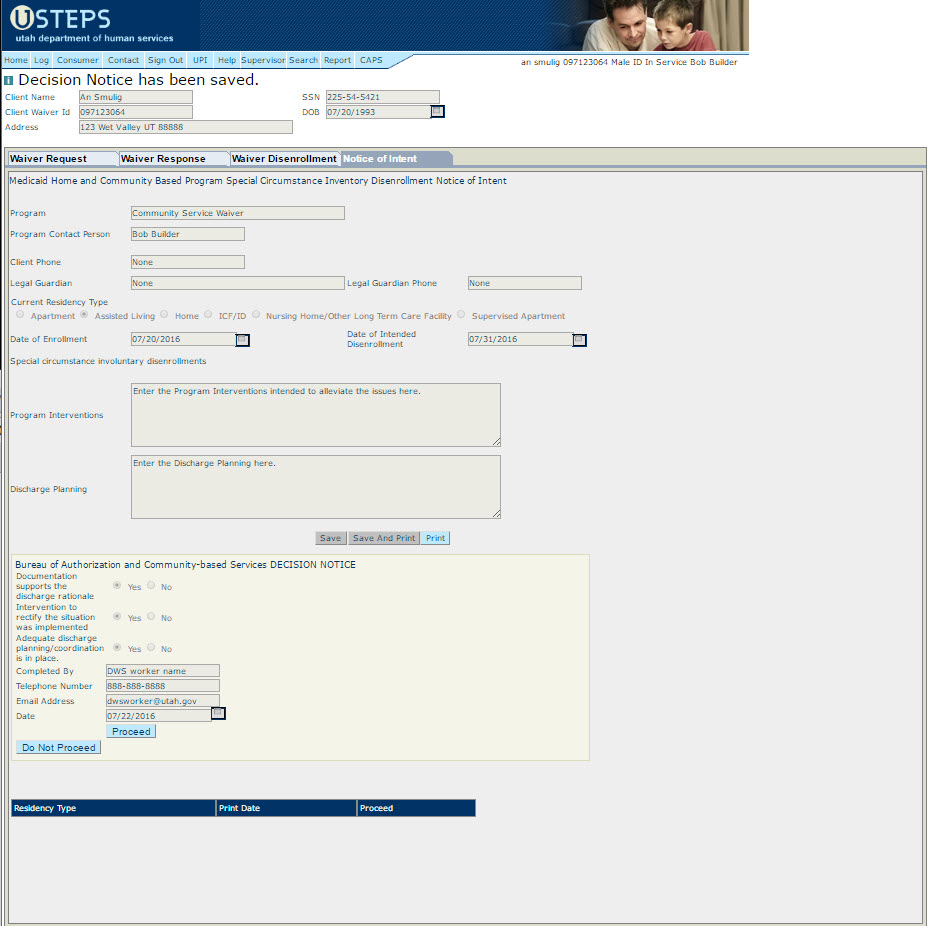The image size is (941, 926).
Task: Select Nursing Home/Other Long Term Care Facility radio
Action: pos(256,314)
